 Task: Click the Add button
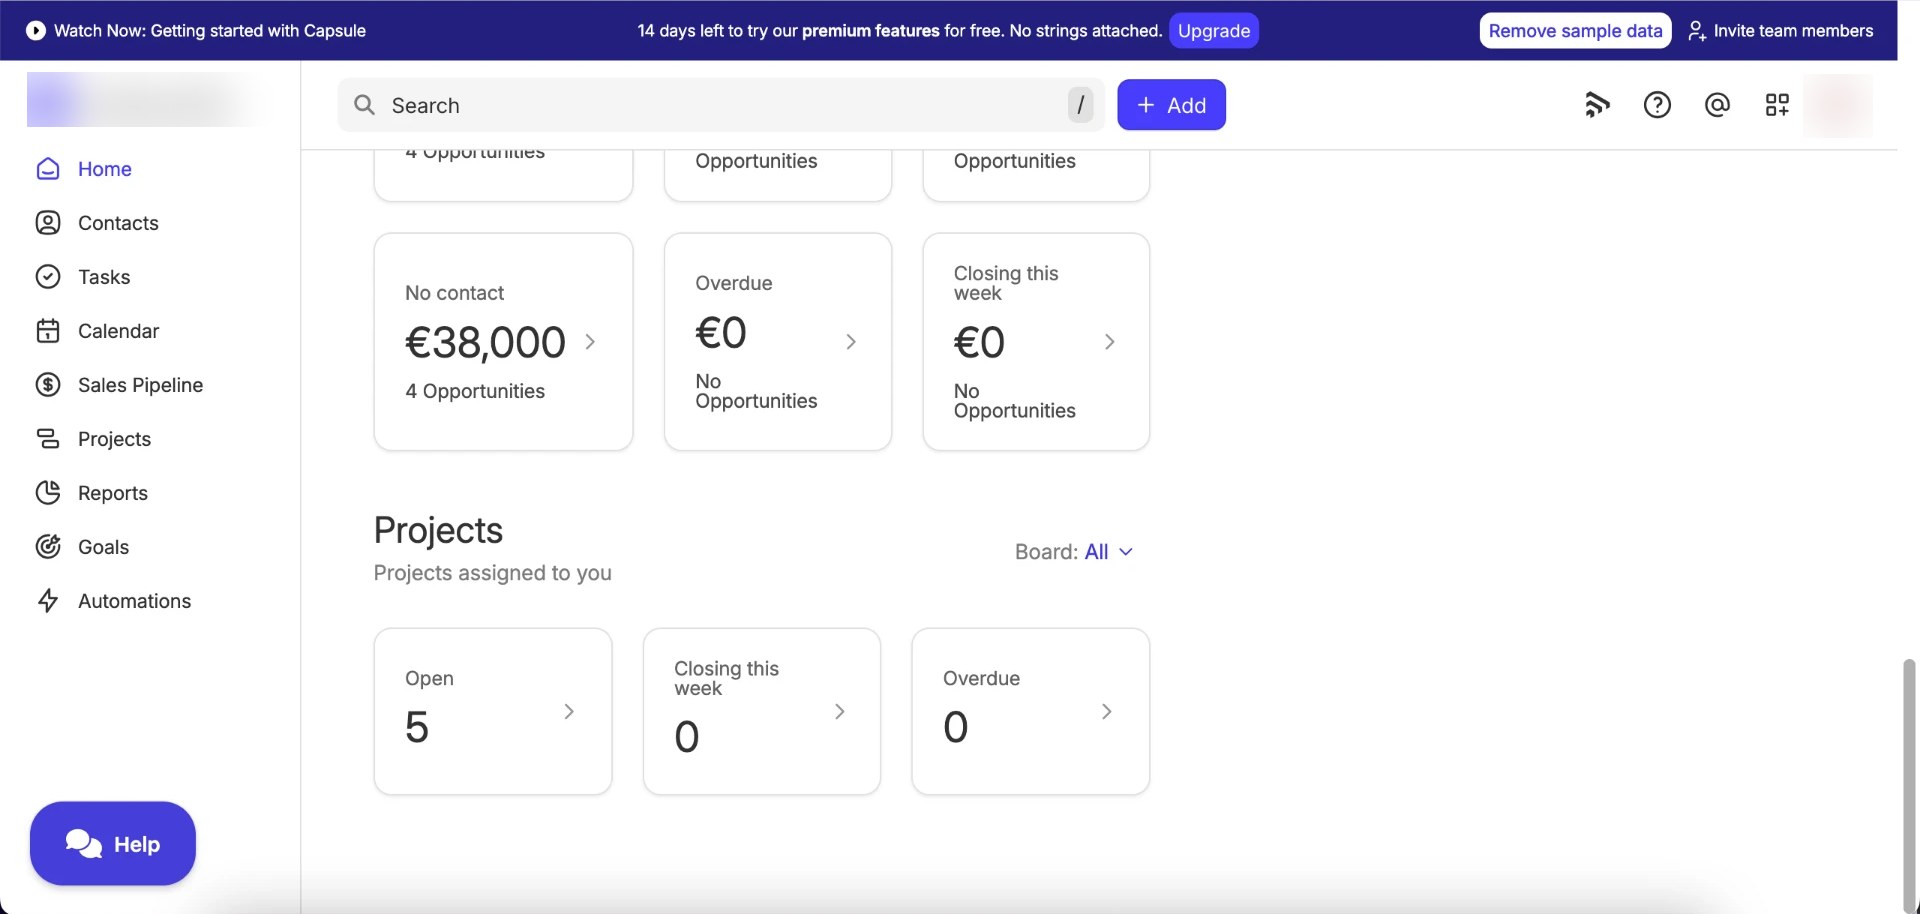click(x=1171, y=105)
